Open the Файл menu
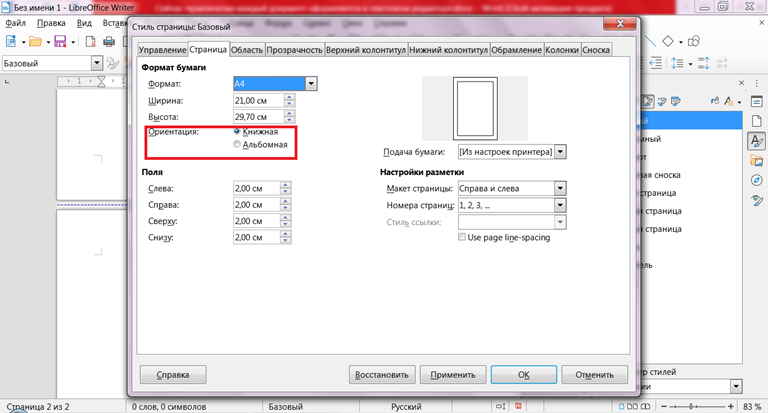 (16, 23)
